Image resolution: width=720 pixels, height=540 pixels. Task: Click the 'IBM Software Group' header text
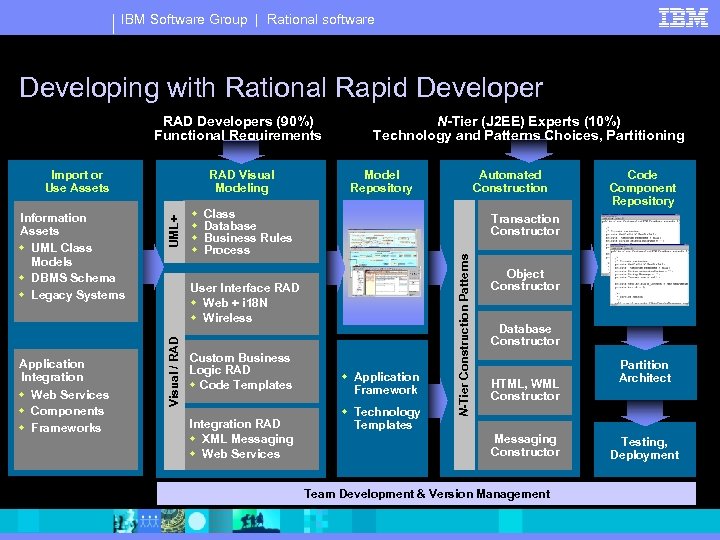pyautogui.click(x=184, y=19)
